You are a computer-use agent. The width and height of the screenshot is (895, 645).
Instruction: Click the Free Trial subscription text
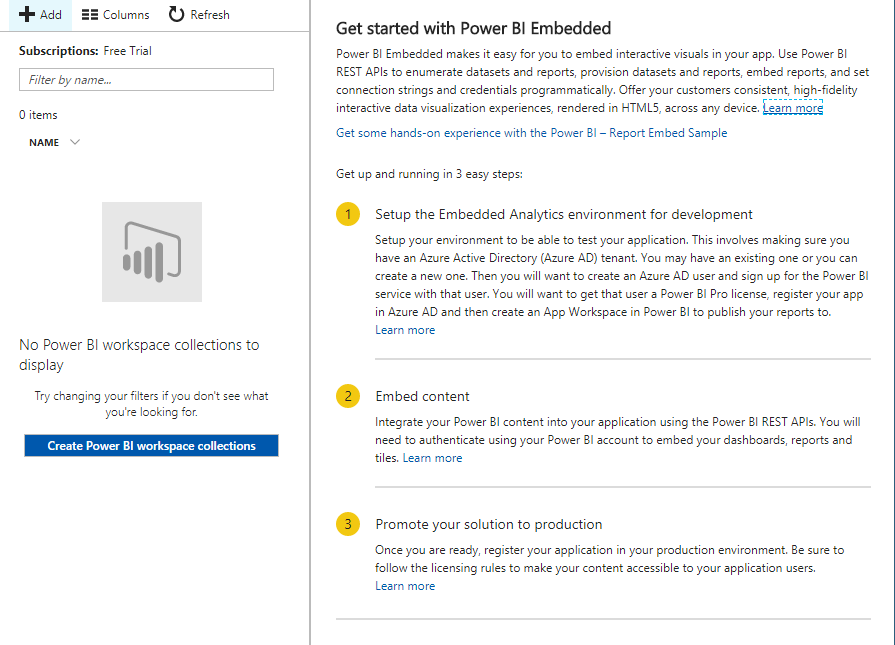click(x=127, y=51)
